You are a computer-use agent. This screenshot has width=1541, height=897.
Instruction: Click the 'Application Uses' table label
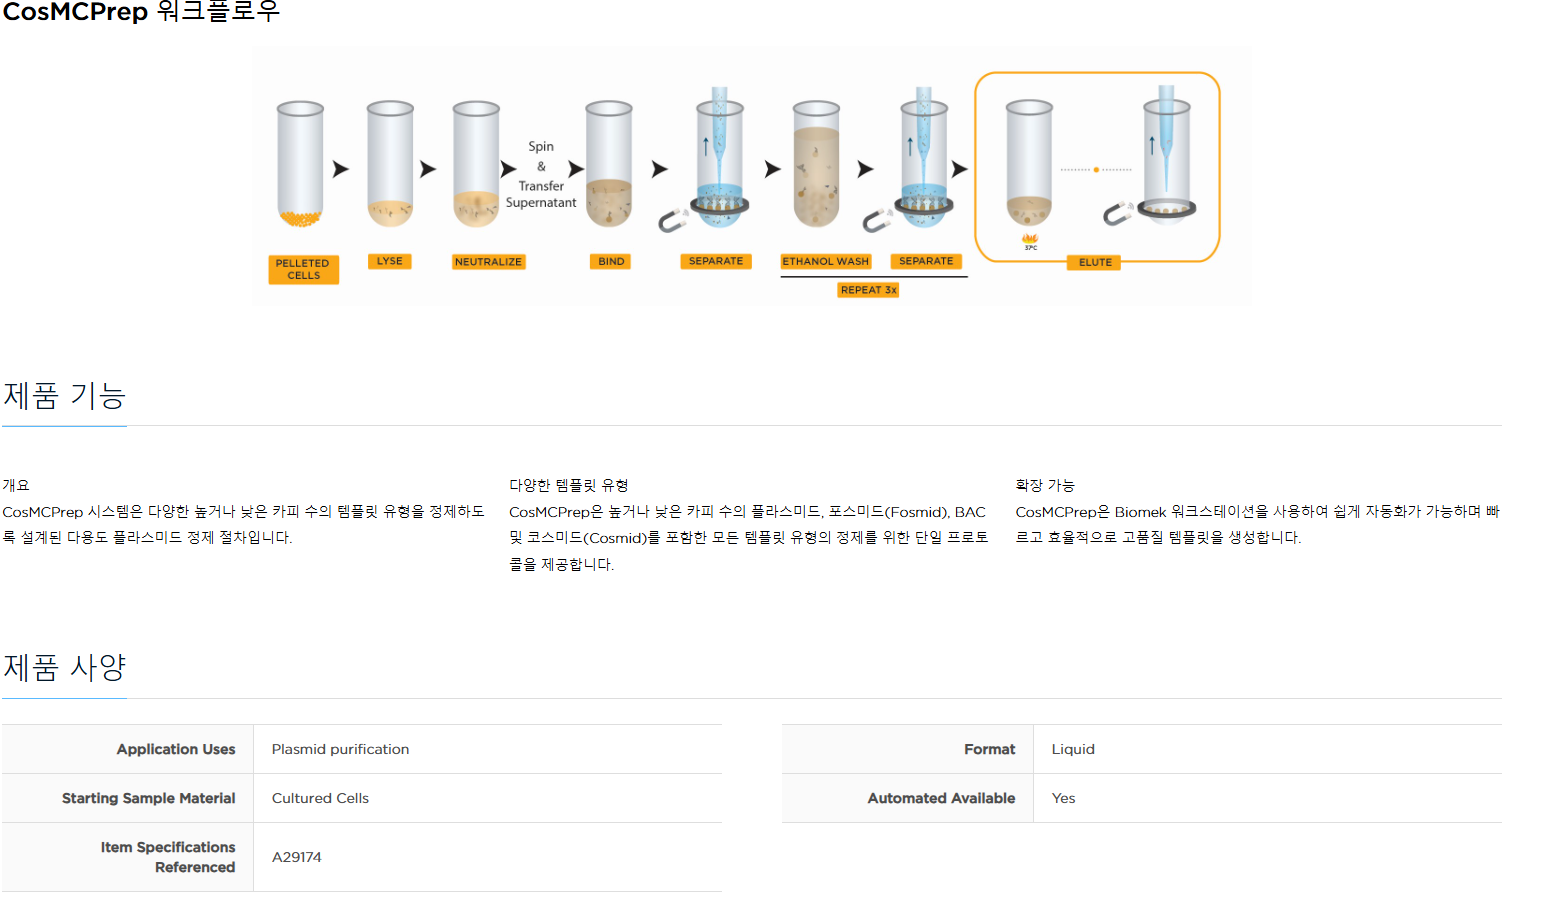coord(176,749)
